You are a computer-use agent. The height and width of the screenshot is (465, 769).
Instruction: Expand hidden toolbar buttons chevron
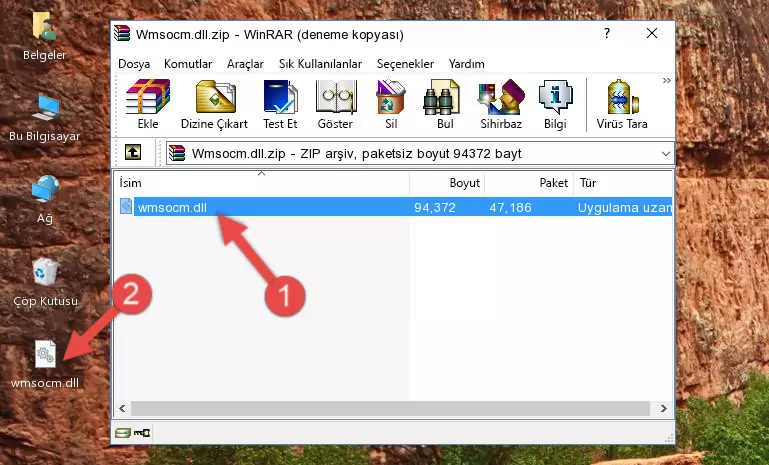pyautogui.click(x=666, y=80)
